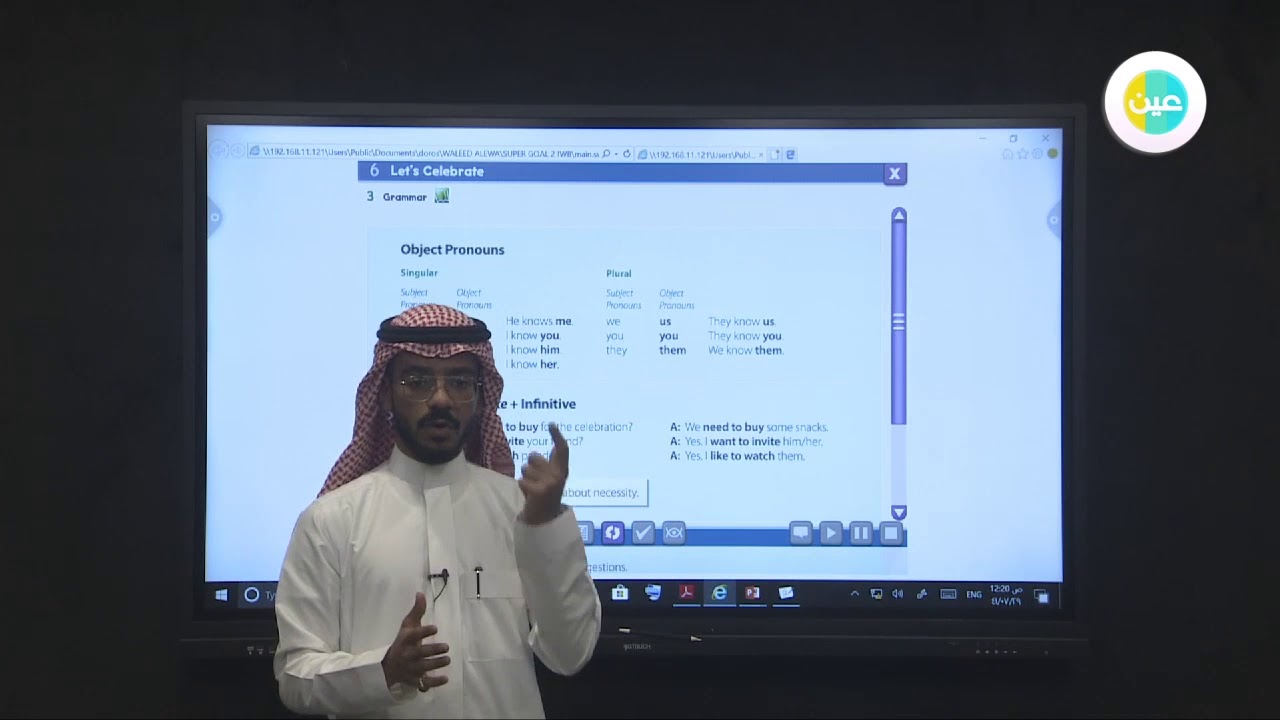The width and height of the screenshot is (1280, 720).
Task: Open PowerPoint from the taskbar
Action: click(x=752, y=593)
